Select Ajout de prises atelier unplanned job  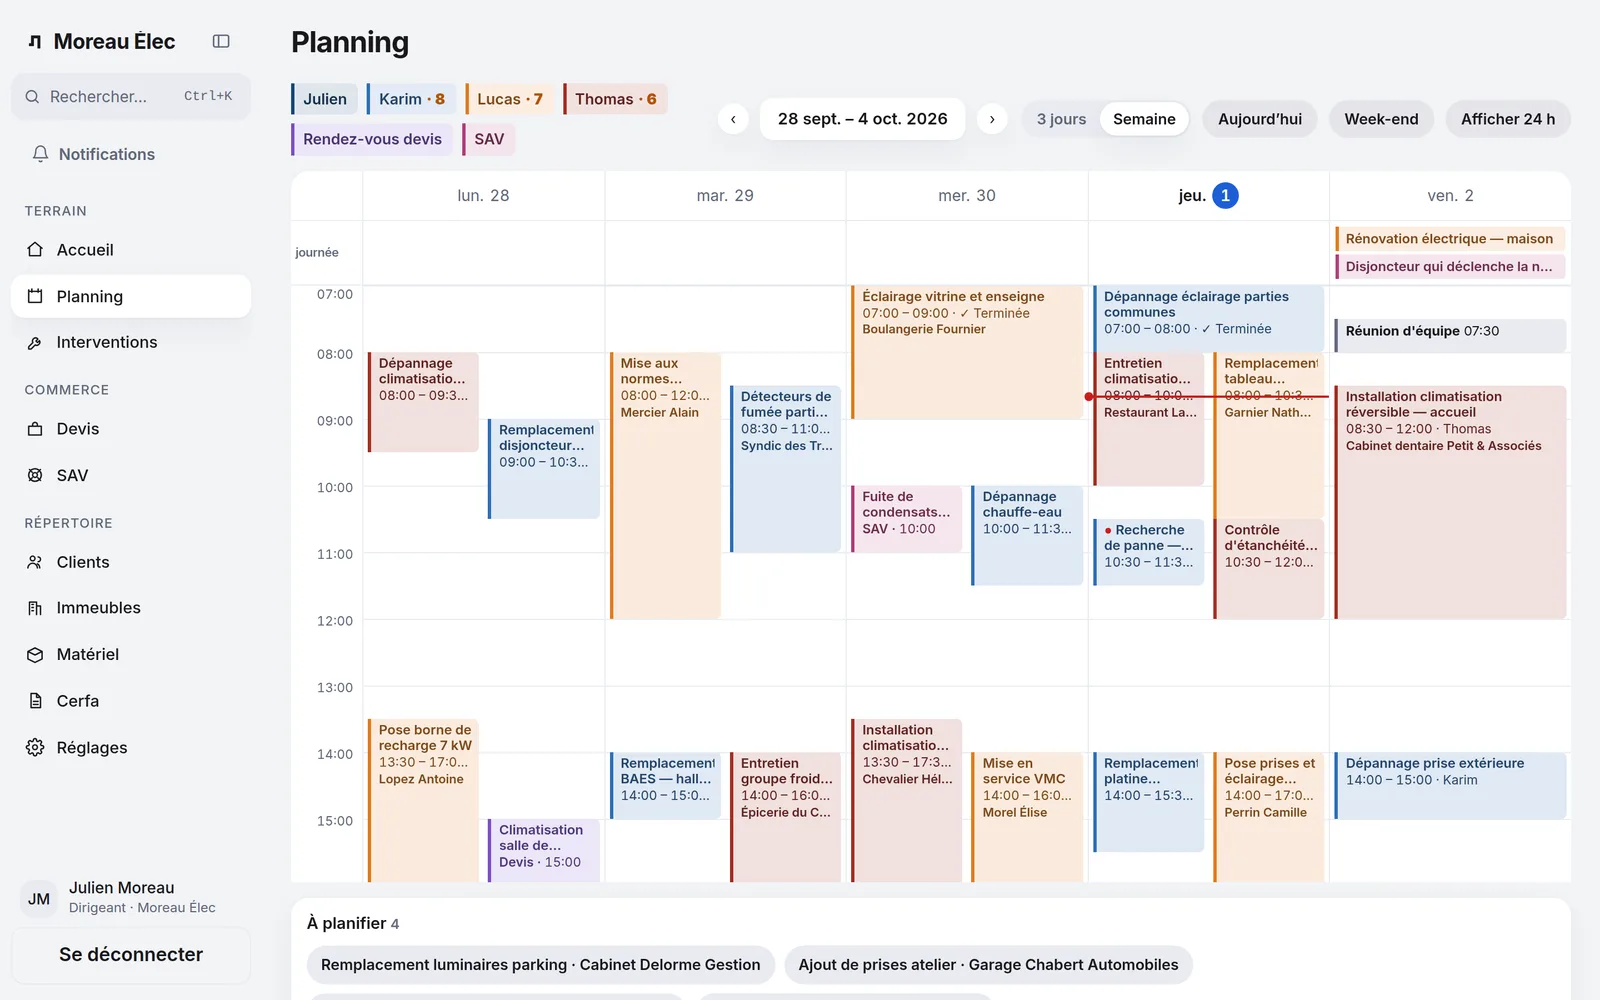click(x=988, y=965)
